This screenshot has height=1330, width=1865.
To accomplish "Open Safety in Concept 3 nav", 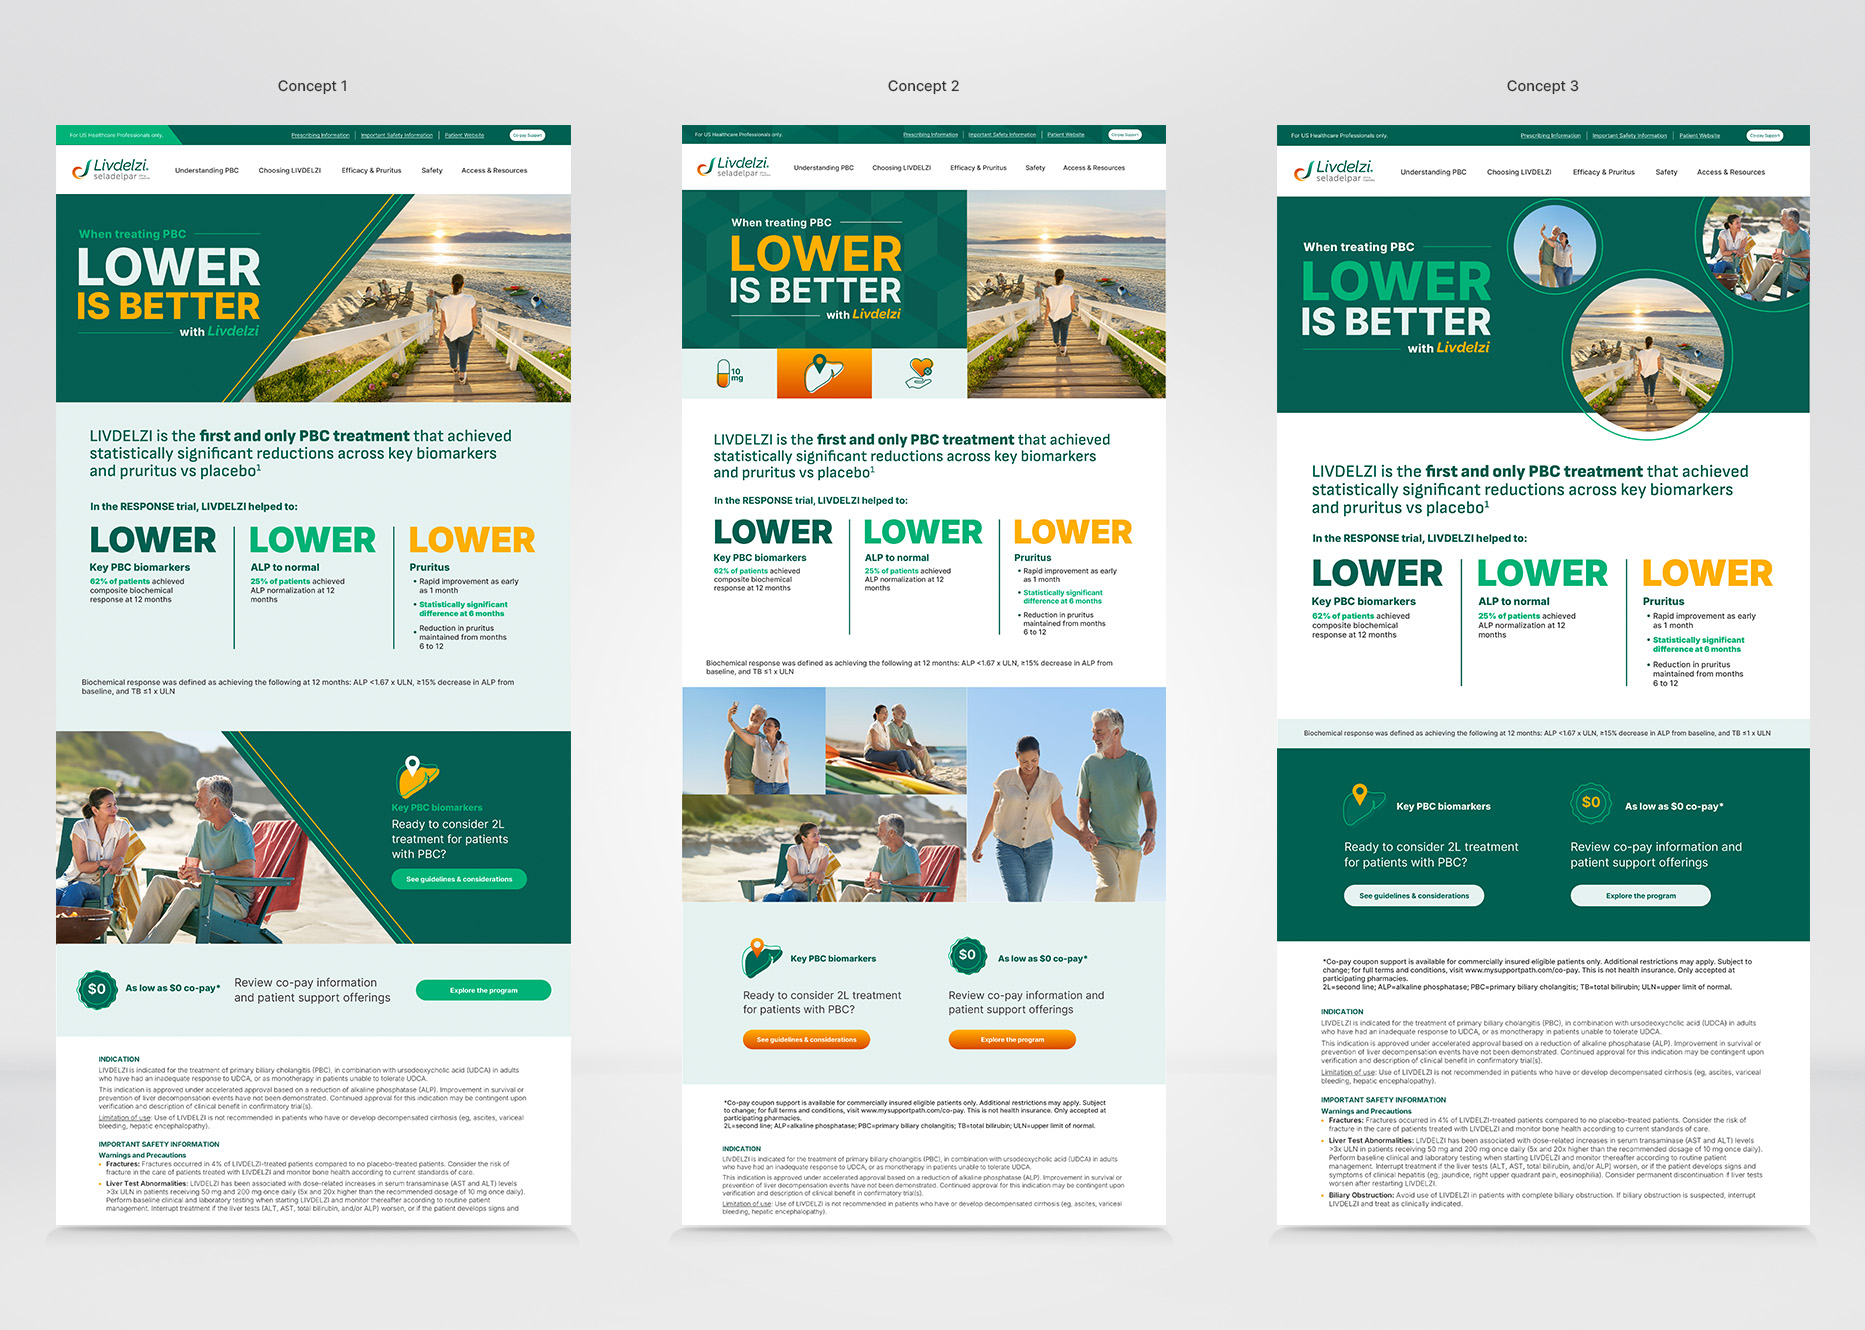I will 1666,172.
